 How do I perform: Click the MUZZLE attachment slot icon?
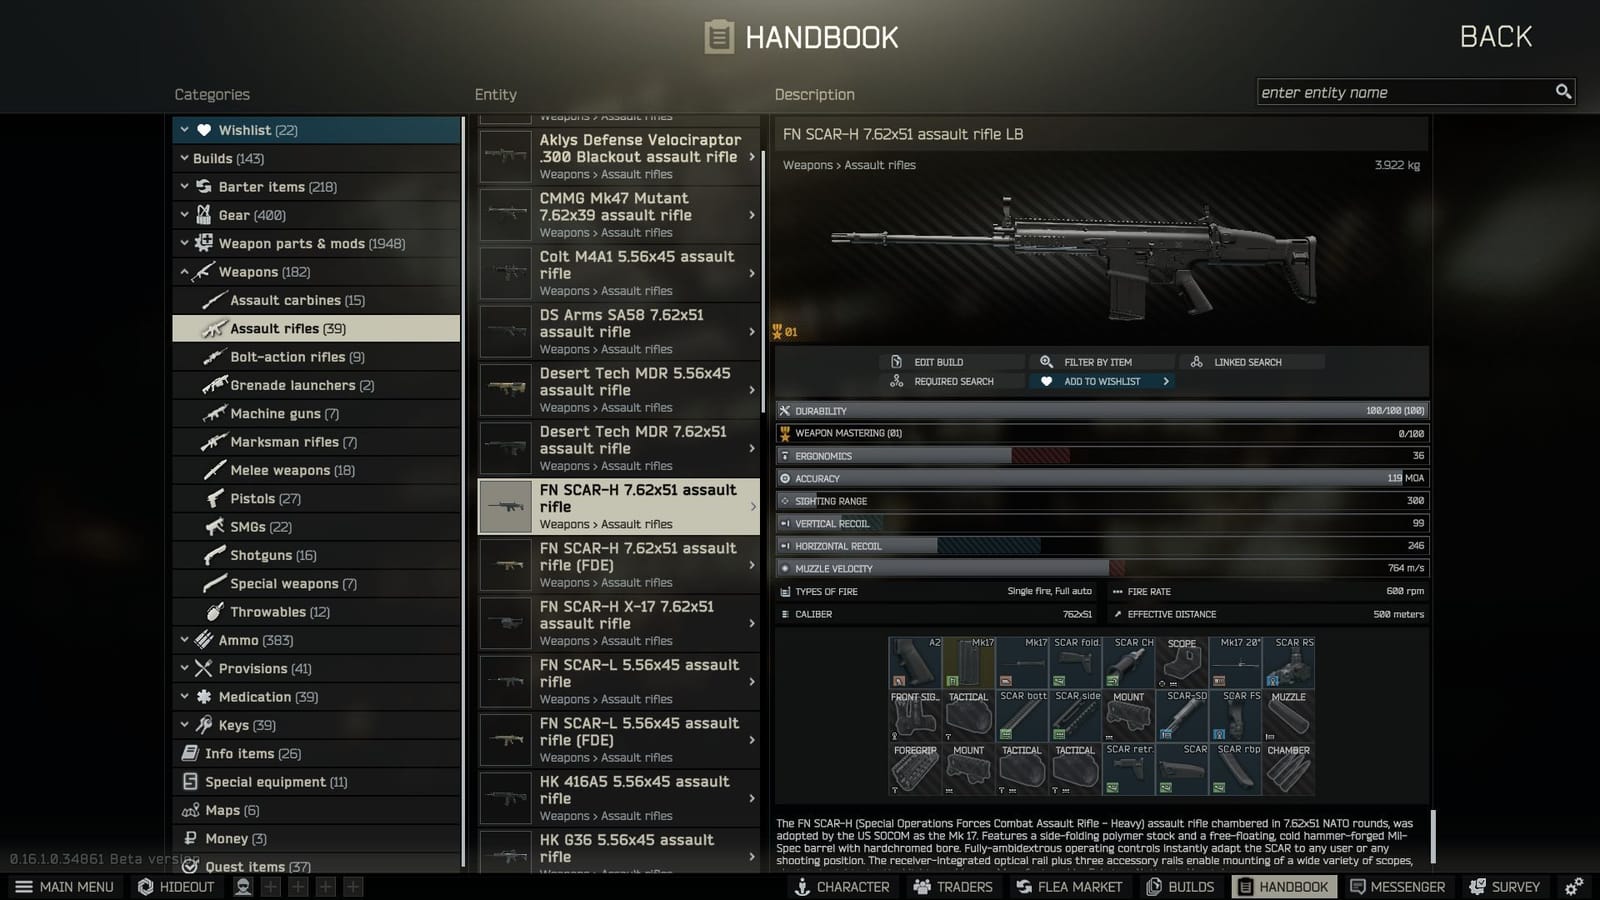click(x=1289, y=718)
